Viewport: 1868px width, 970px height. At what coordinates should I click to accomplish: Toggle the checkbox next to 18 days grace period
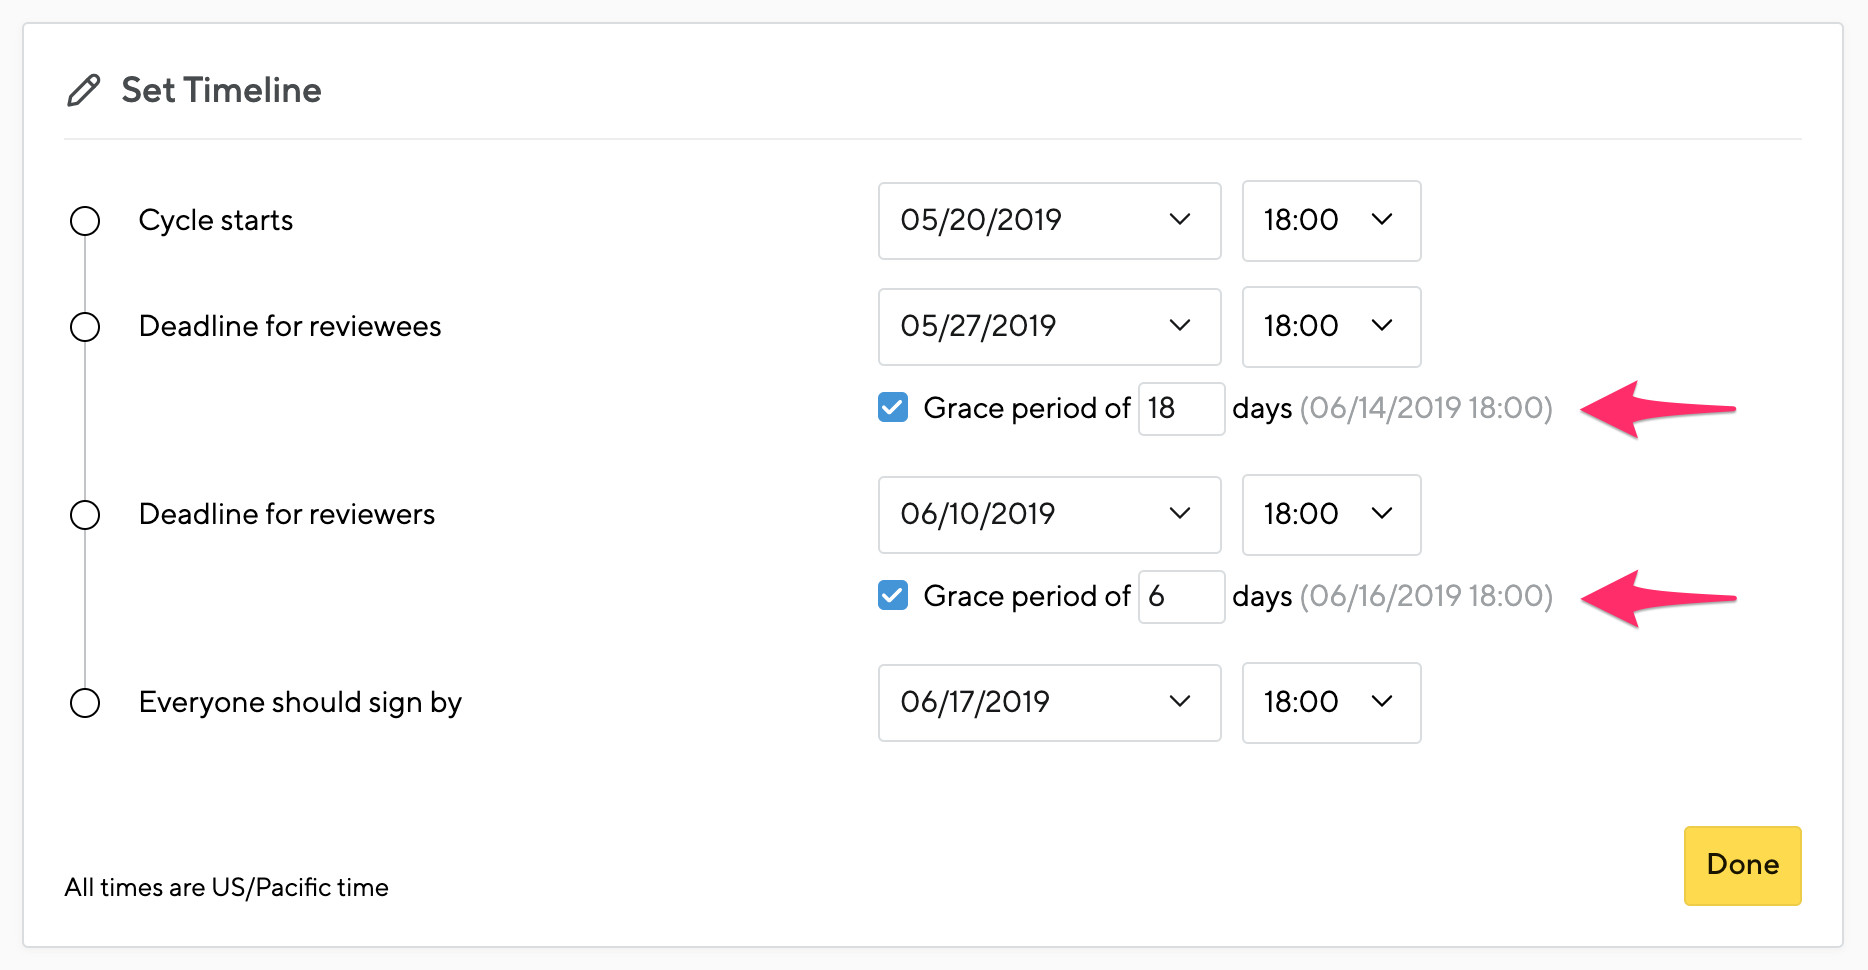[x=892, y=408]
